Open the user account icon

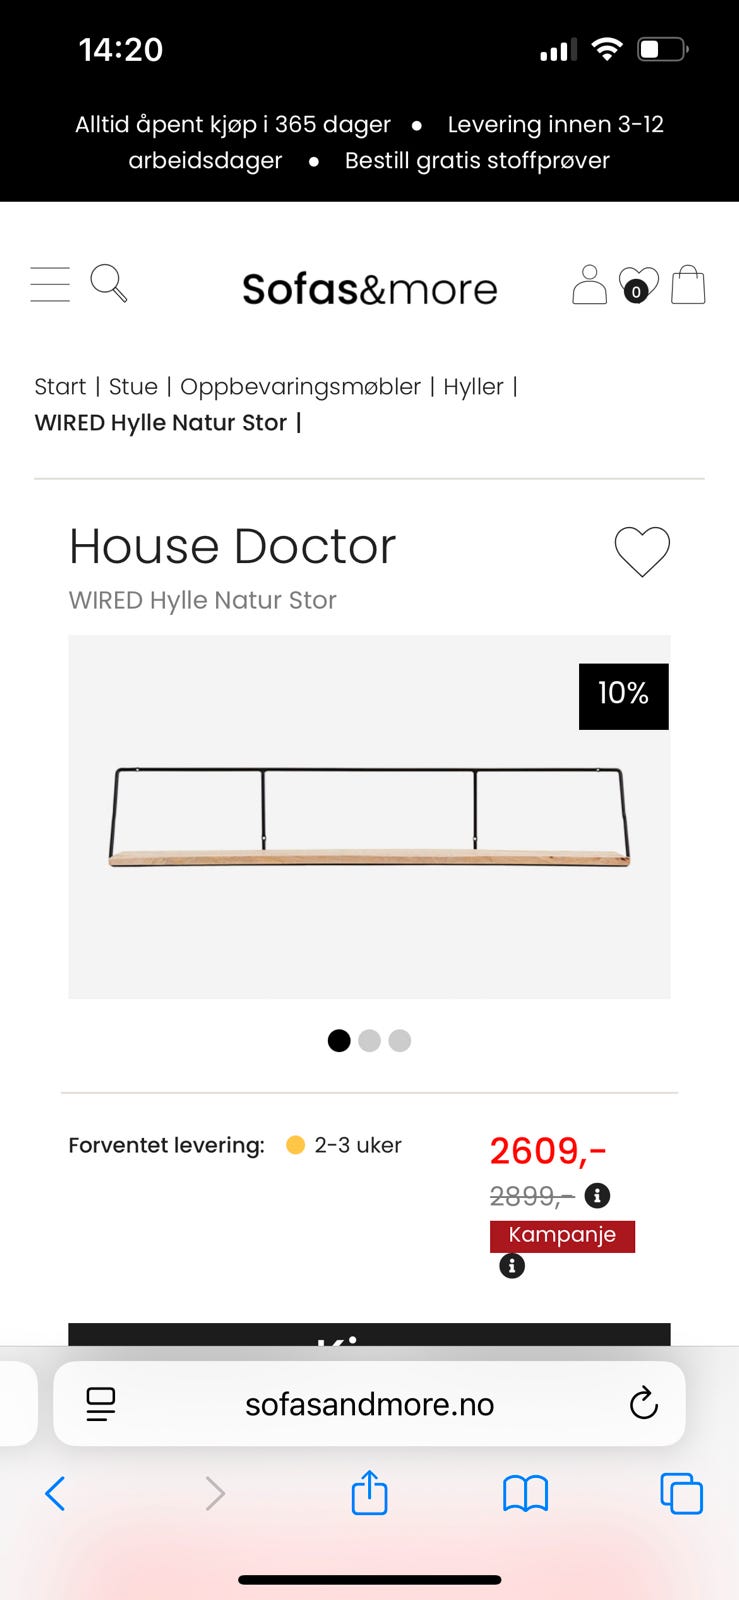tap(589, 285)
